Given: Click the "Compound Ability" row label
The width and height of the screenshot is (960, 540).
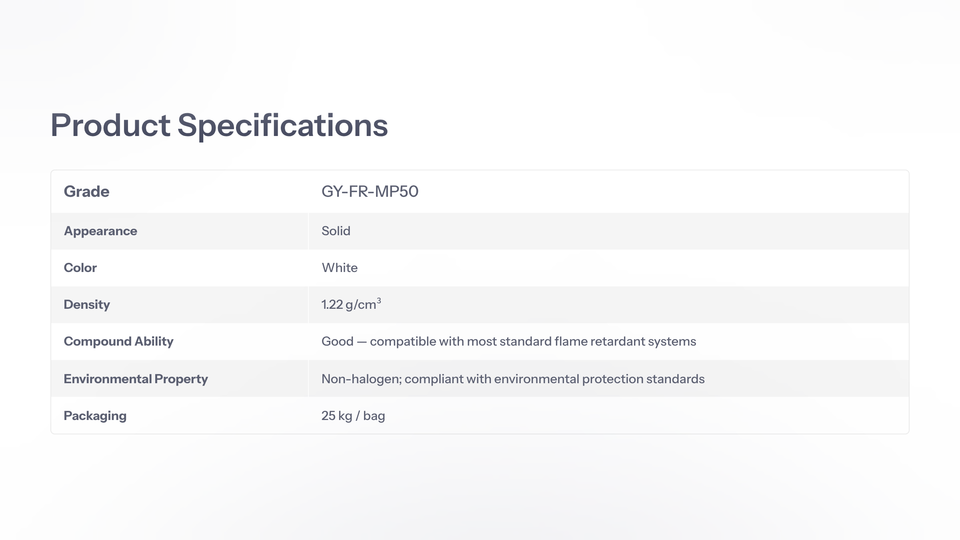Looking at the screenshot, I should [118, 342].
